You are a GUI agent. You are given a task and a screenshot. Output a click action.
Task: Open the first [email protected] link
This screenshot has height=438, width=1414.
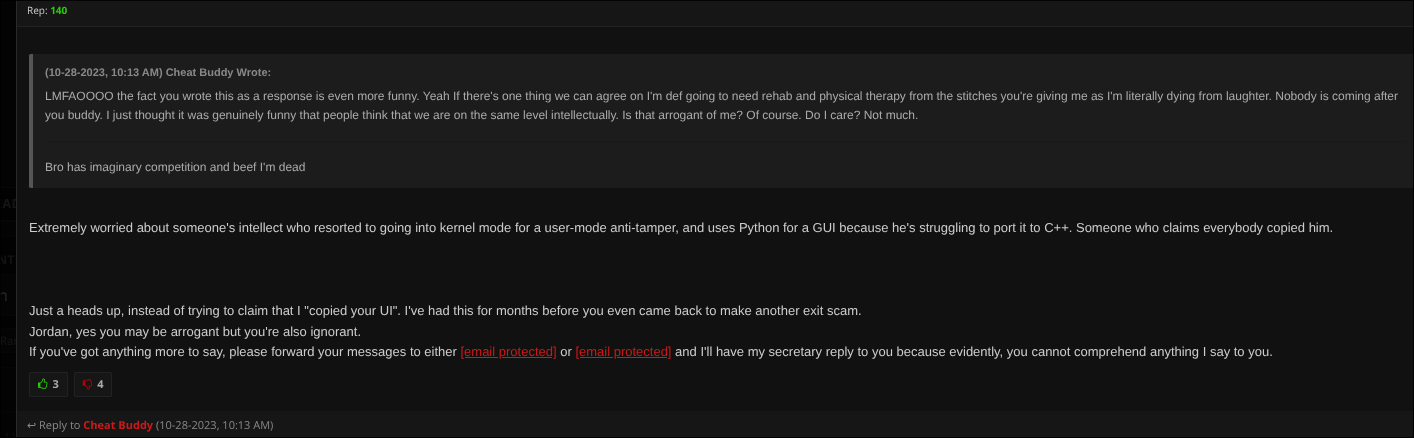[x=508, y=352]
